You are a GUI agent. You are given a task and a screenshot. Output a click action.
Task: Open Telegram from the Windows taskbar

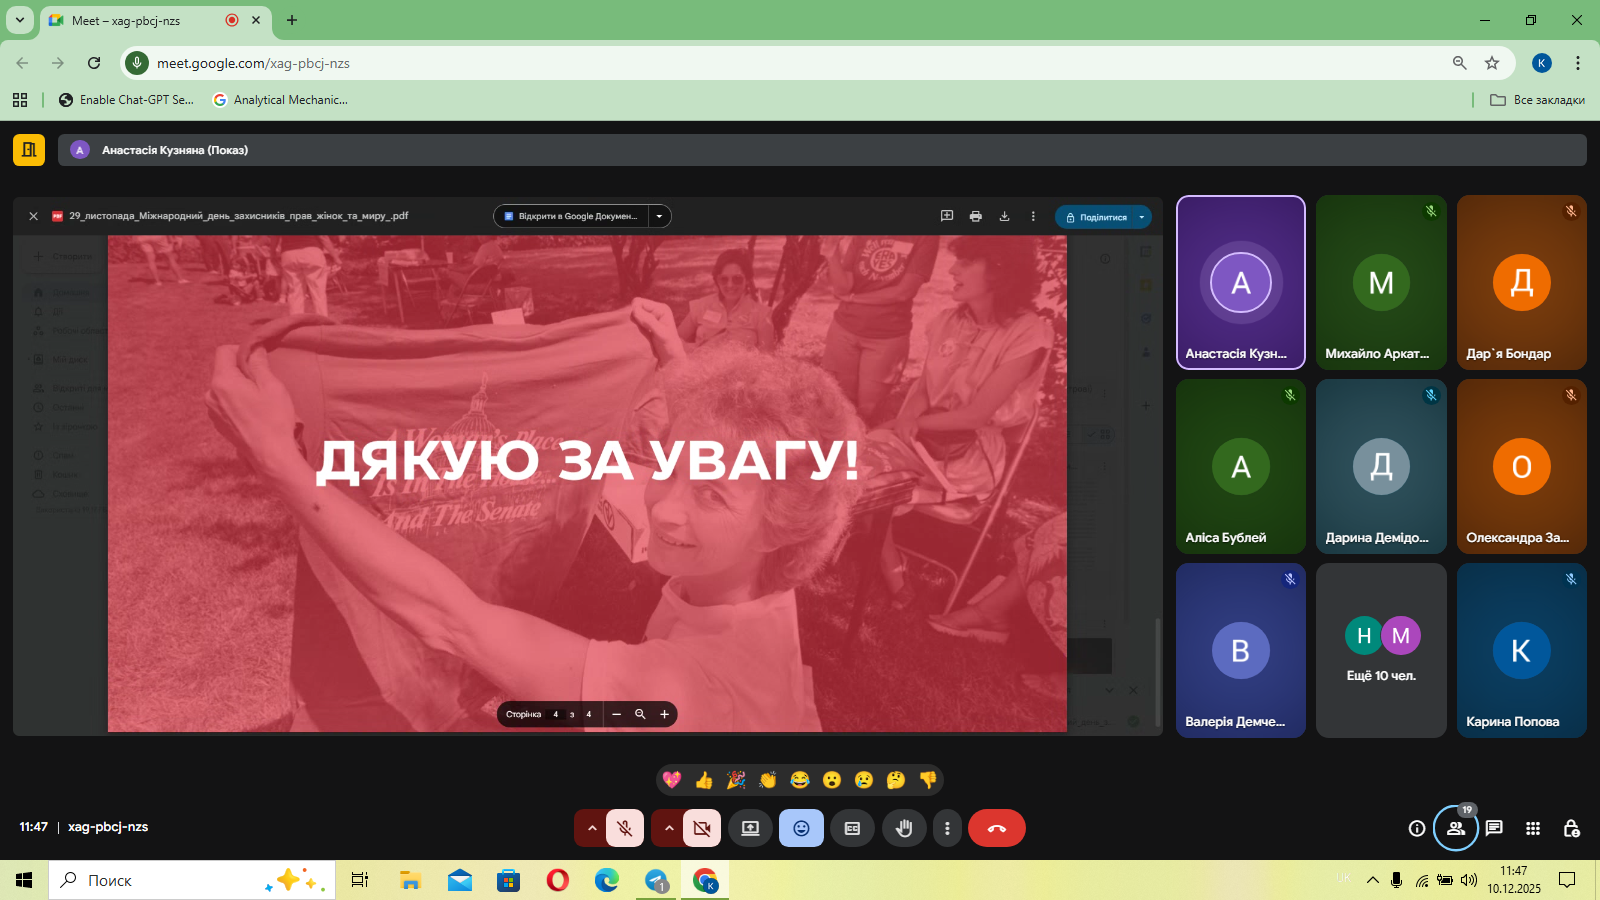pos(656,880)
